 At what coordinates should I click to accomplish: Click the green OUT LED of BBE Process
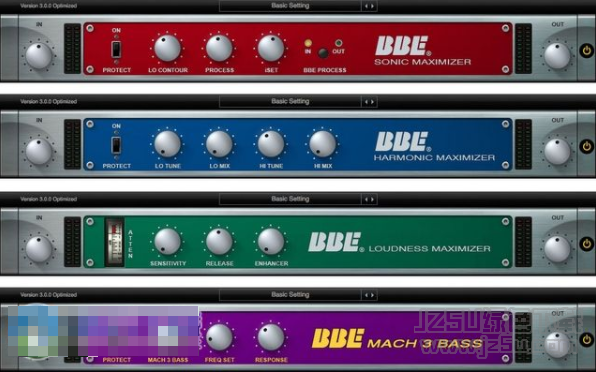click(338, 43)
